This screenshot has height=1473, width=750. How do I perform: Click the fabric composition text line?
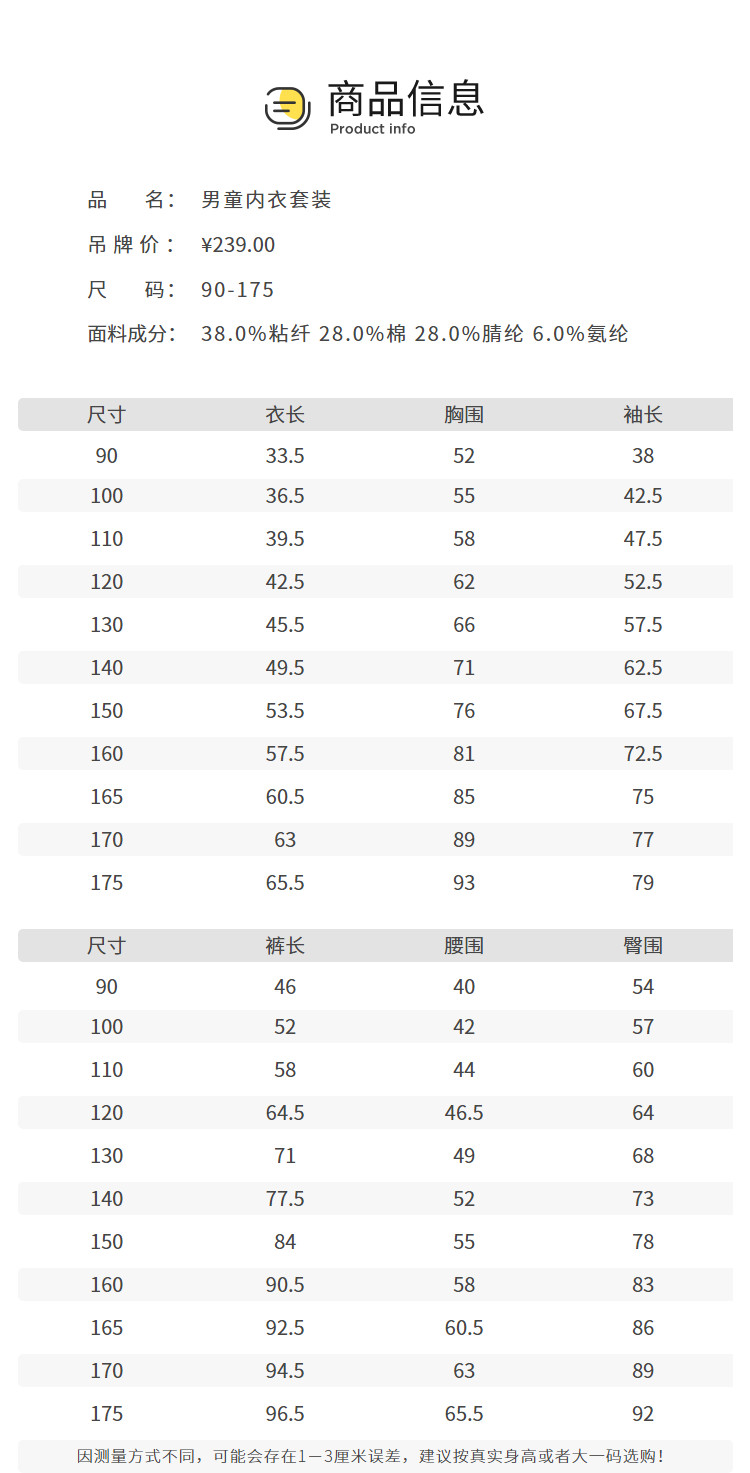pos(414,334)
